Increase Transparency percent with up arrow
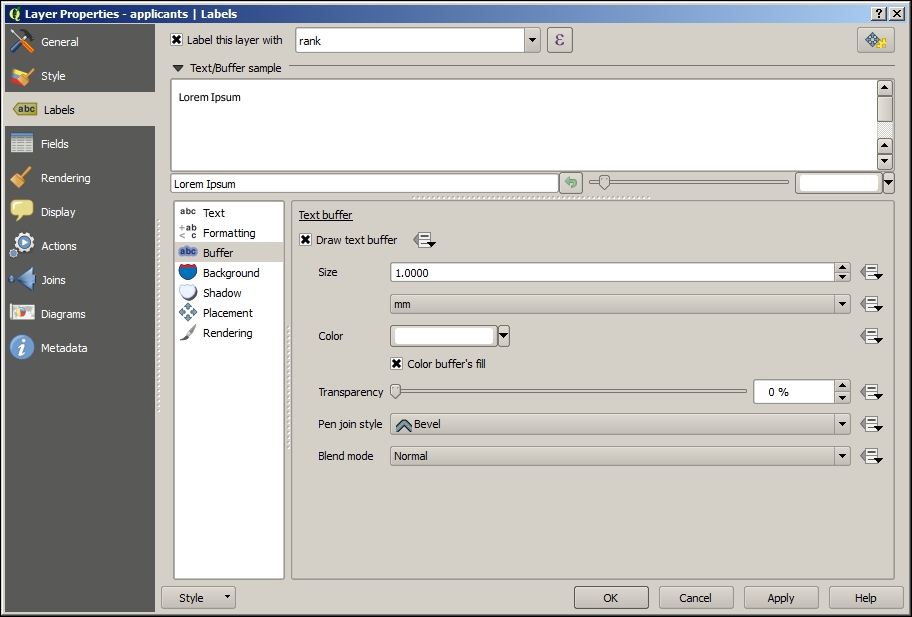Screen dimensions: 912x617 pos(842,386)
